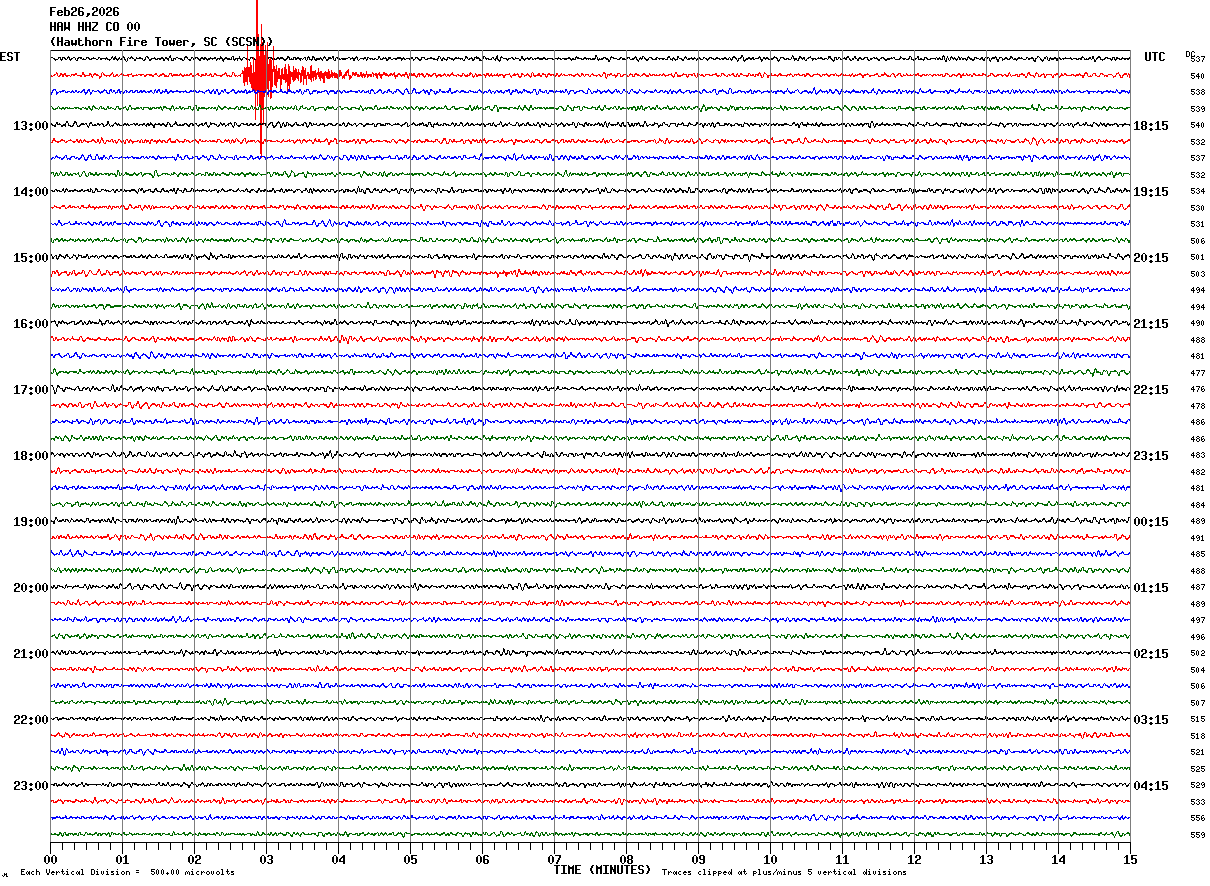Viewport: 1210px width, 886px height.
Task: Click the 18:15 UTC time label
Action: click(1151, 126)
